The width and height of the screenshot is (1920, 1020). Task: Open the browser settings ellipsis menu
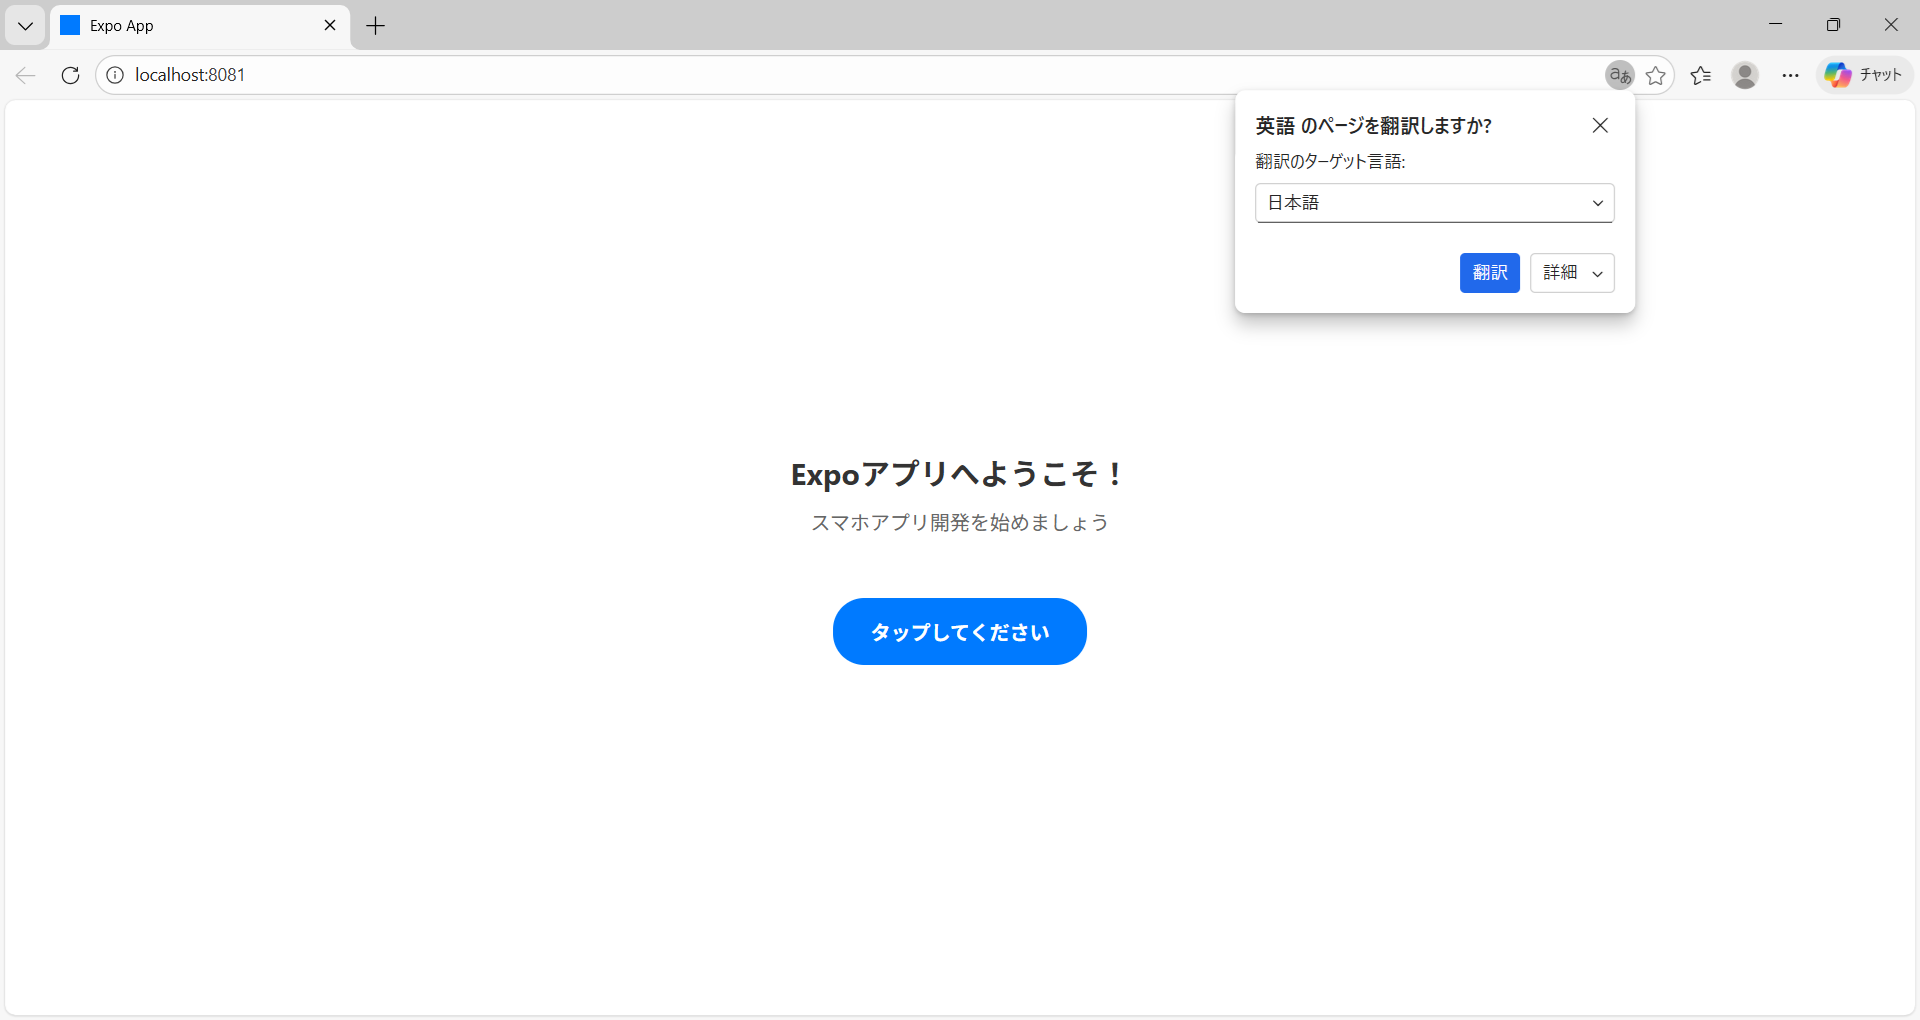click(1790, 75)
